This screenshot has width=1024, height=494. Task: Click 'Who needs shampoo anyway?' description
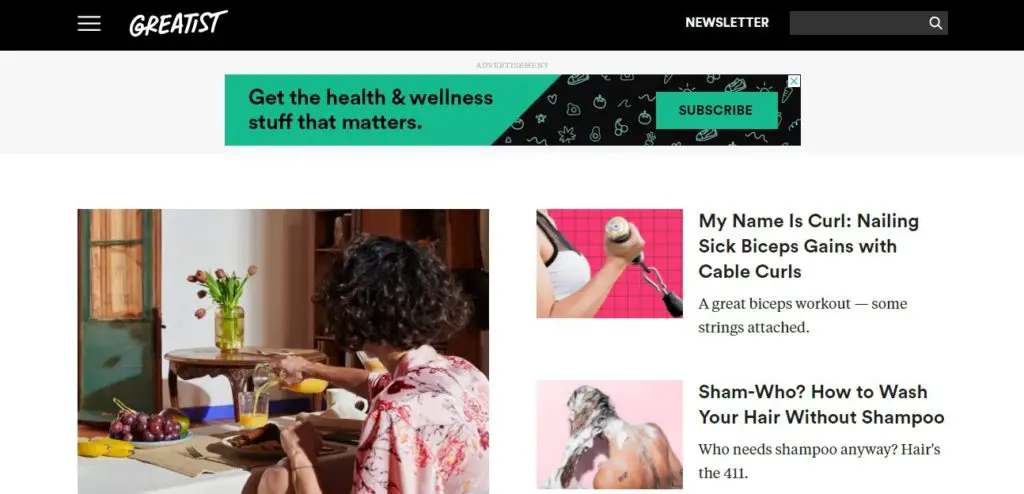coord(819,461)
